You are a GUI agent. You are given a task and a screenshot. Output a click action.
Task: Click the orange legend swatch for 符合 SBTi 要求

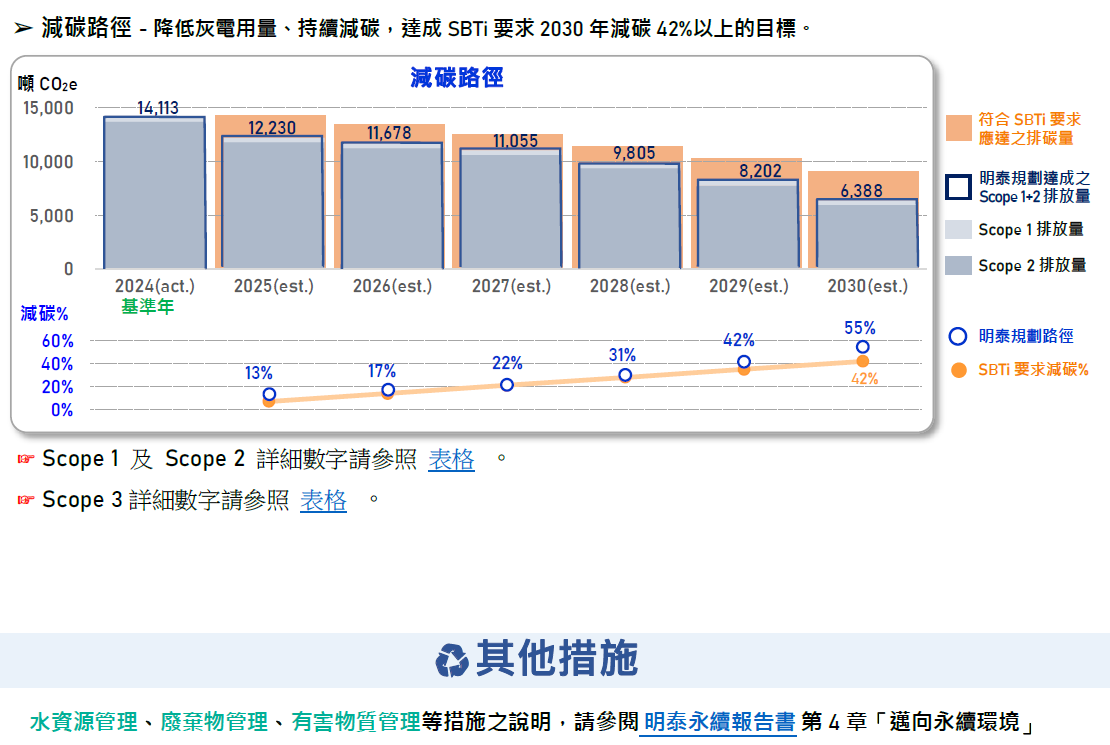[959, 128]
